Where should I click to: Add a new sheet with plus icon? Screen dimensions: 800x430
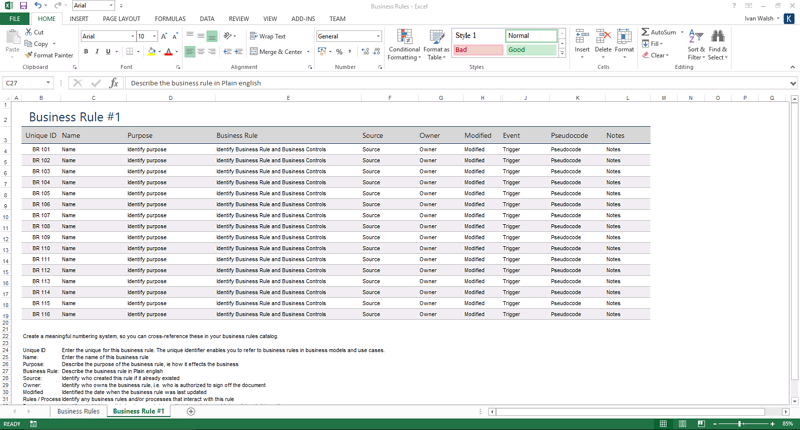(x=191, y=411)
